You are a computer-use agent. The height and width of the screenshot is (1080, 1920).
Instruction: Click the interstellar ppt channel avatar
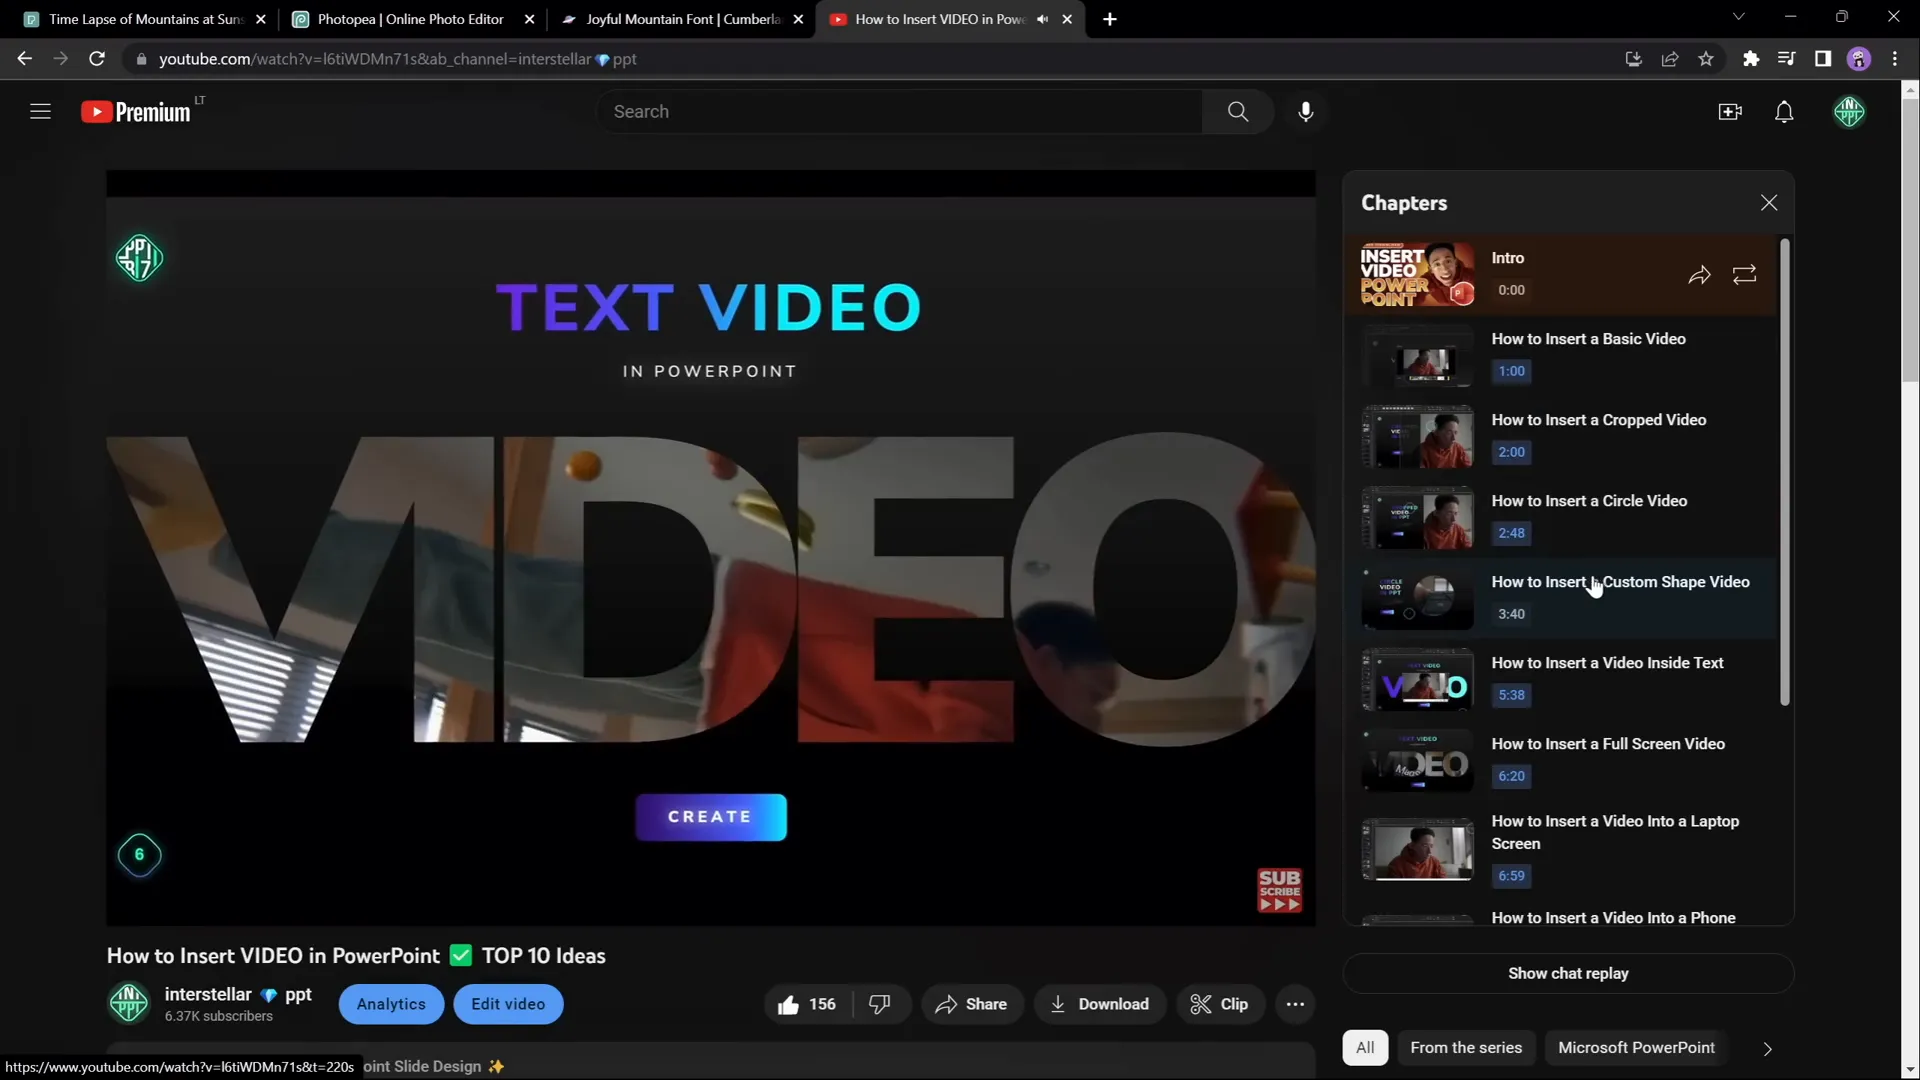click(128, 1004)
